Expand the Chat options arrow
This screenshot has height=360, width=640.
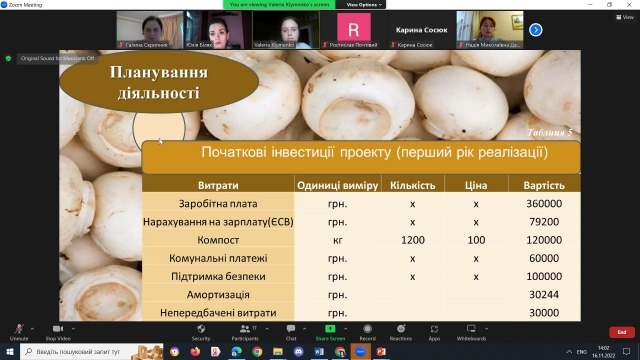[x=304, y=329]
